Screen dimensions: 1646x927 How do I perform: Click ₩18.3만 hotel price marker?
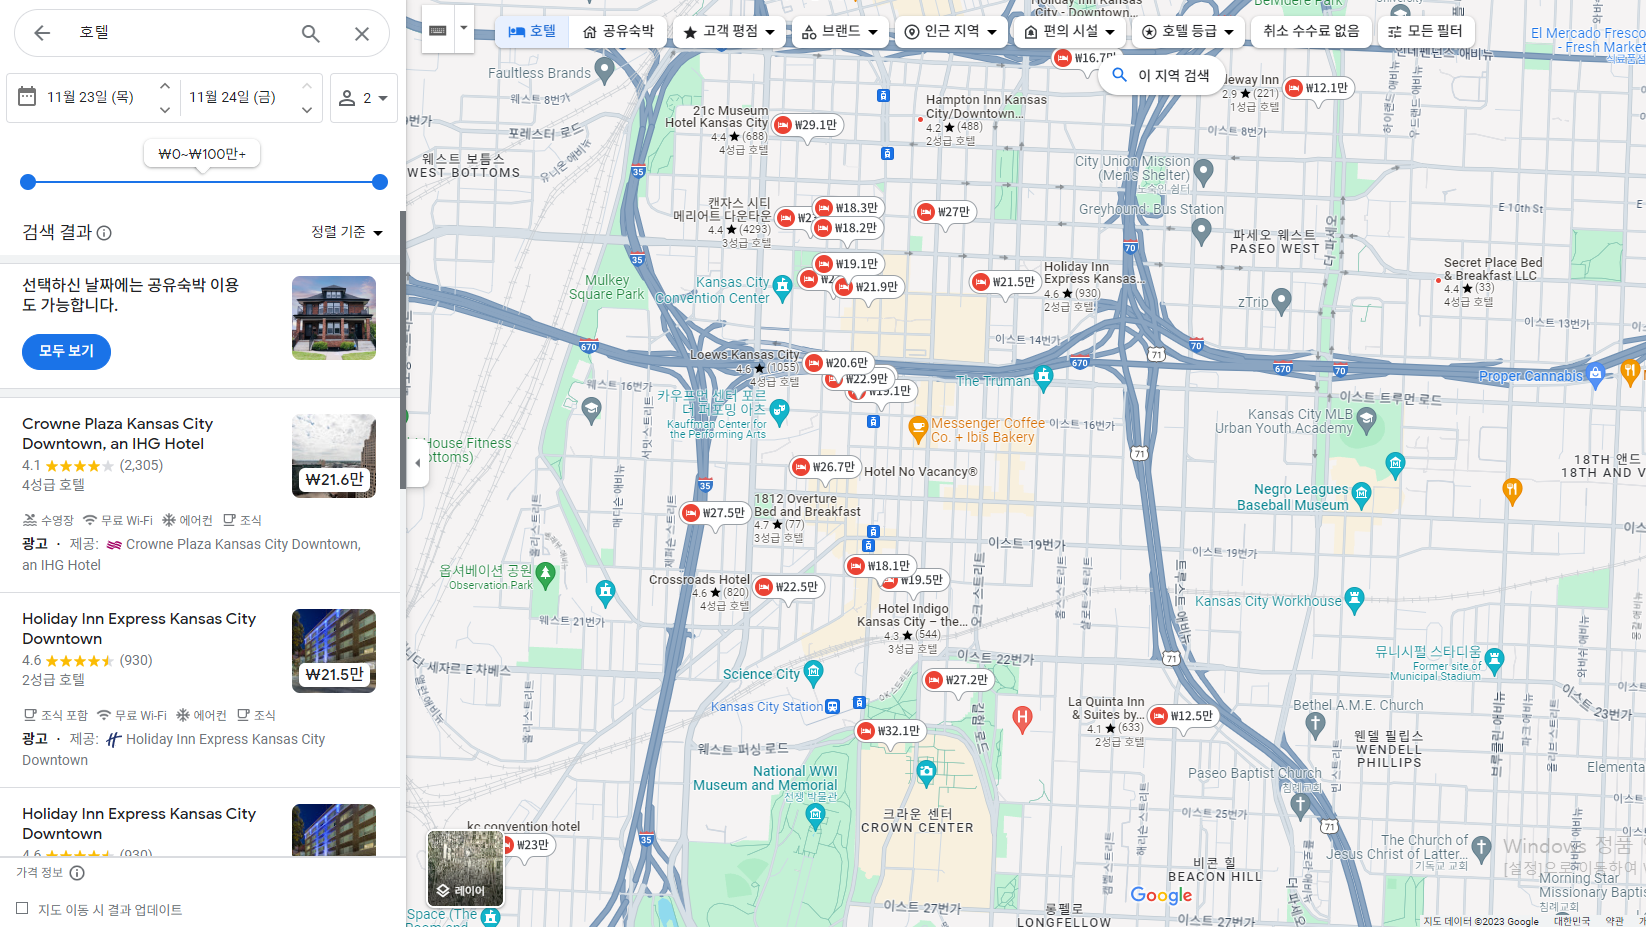[849, 208]
